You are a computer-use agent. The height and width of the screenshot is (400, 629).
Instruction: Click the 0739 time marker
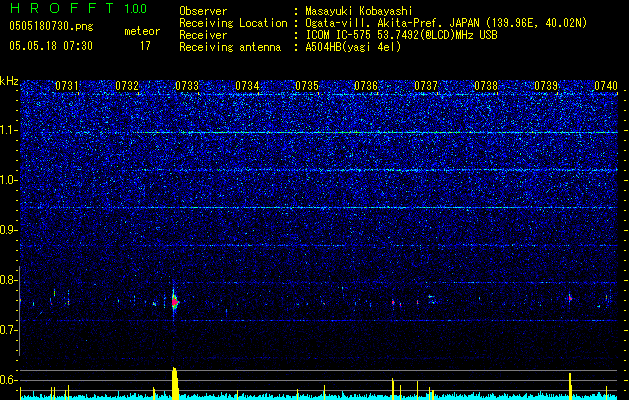tap(546, 85)
